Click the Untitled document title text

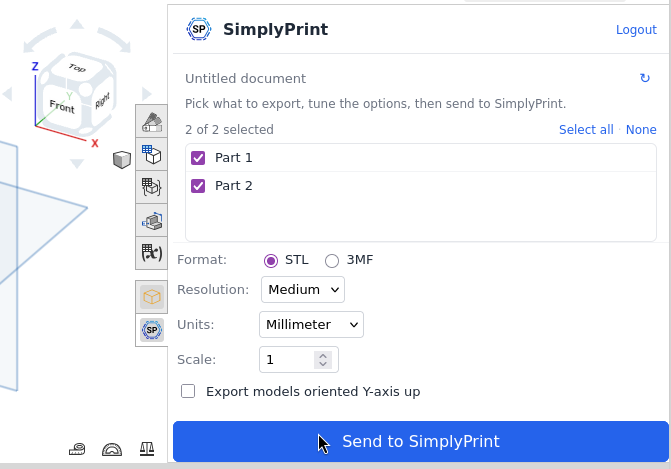tap(245, 79)
